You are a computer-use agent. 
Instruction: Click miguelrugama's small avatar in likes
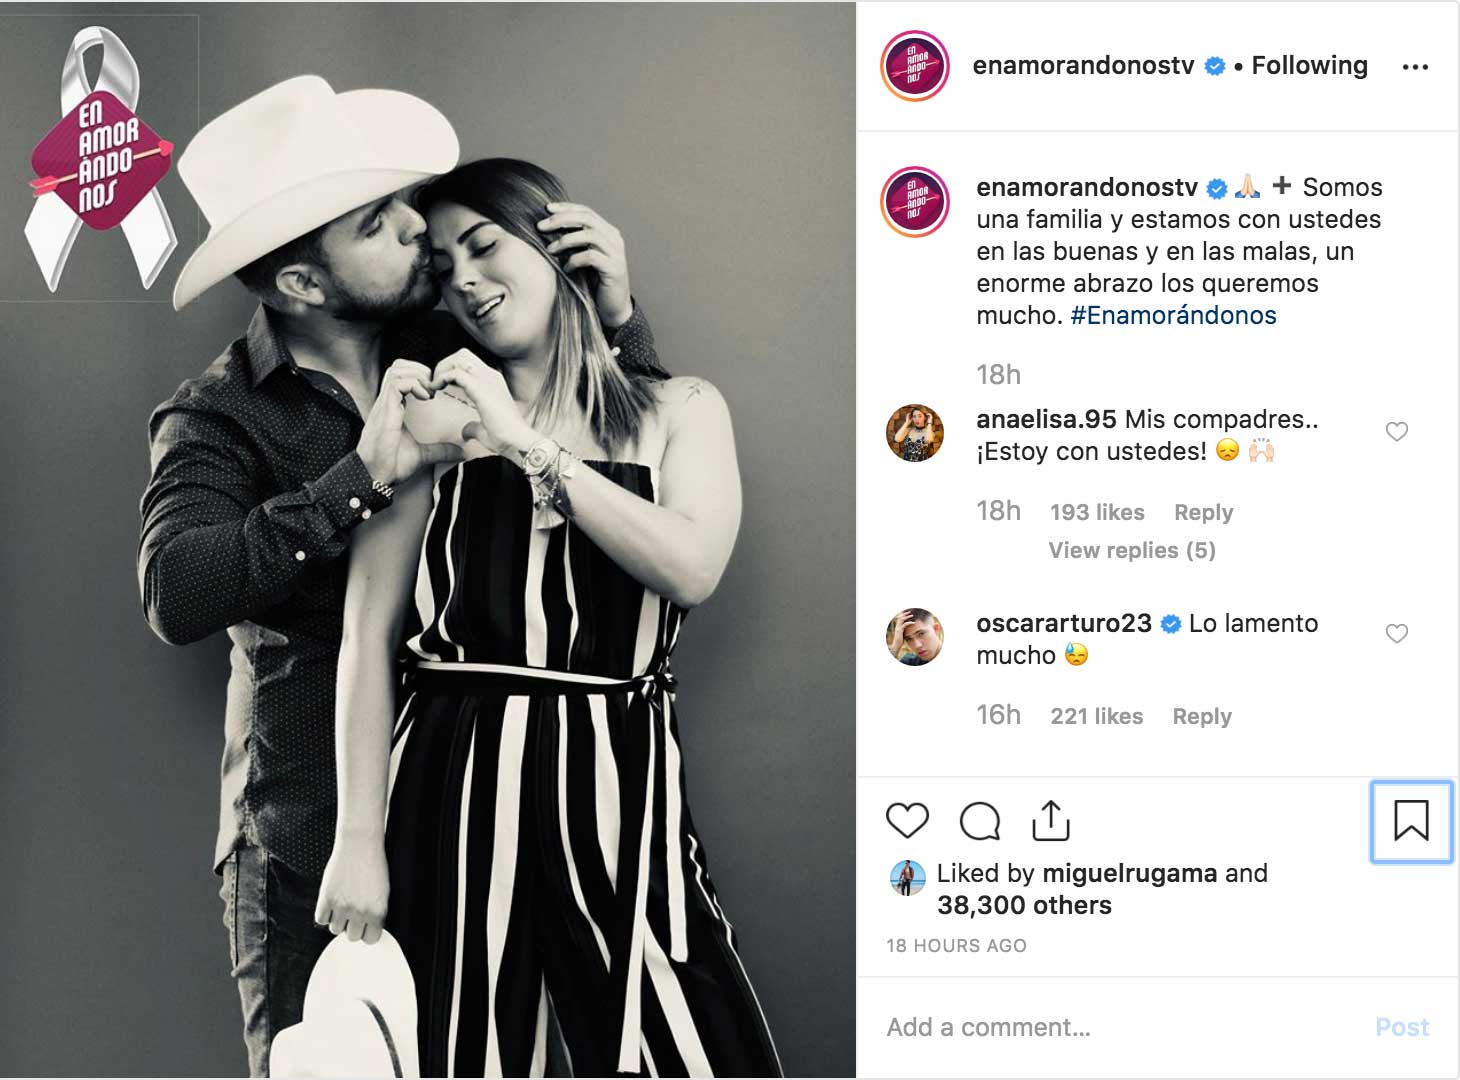point(907,878)
